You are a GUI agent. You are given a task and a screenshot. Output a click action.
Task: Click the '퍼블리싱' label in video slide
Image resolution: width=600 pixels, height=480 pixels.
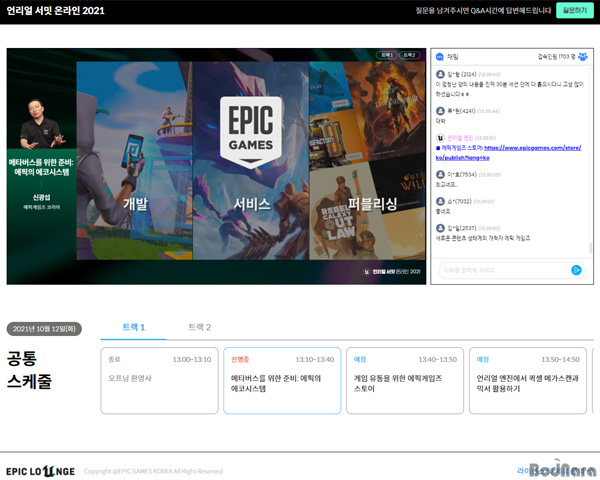[x=372, y=204]
